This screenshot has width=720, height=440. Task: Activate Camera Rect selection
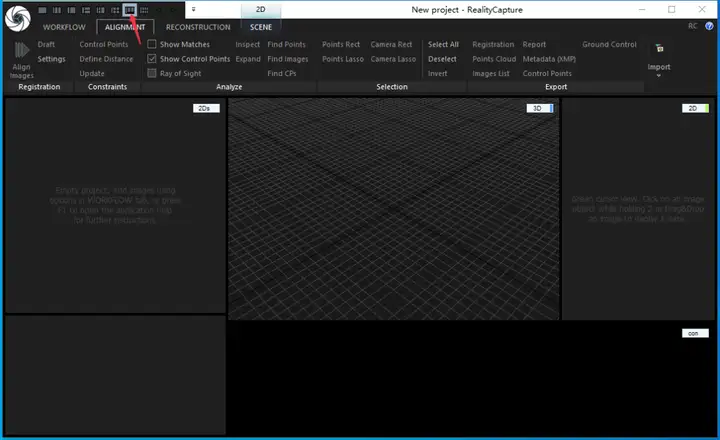click(x=391, y=45)
